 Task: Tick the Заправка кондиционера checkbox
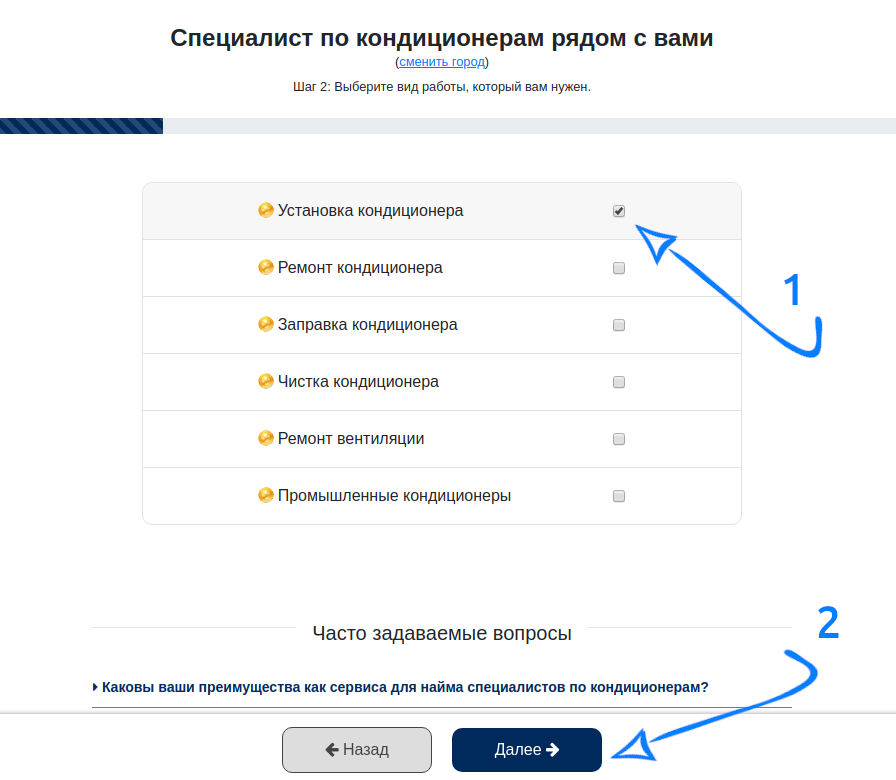619,325
